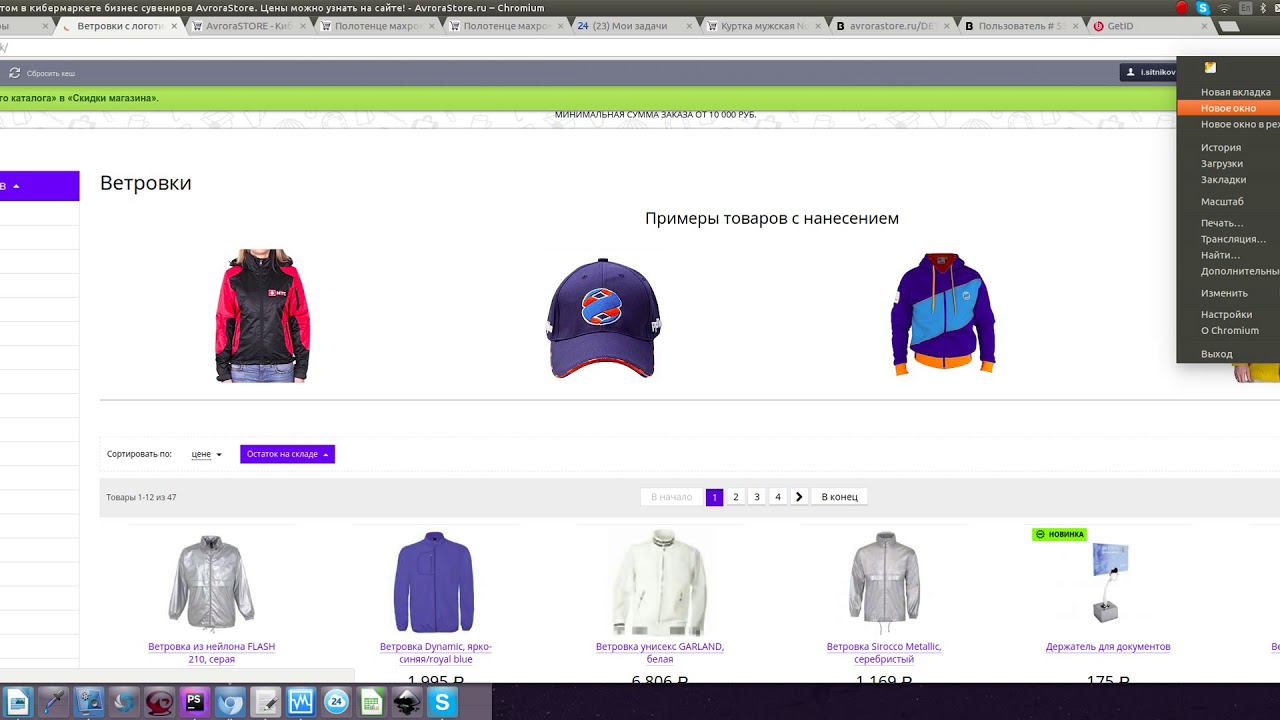Screen dimensions: 1280x720
Task: Click the В начало pagination button
Action: point(671,496)
